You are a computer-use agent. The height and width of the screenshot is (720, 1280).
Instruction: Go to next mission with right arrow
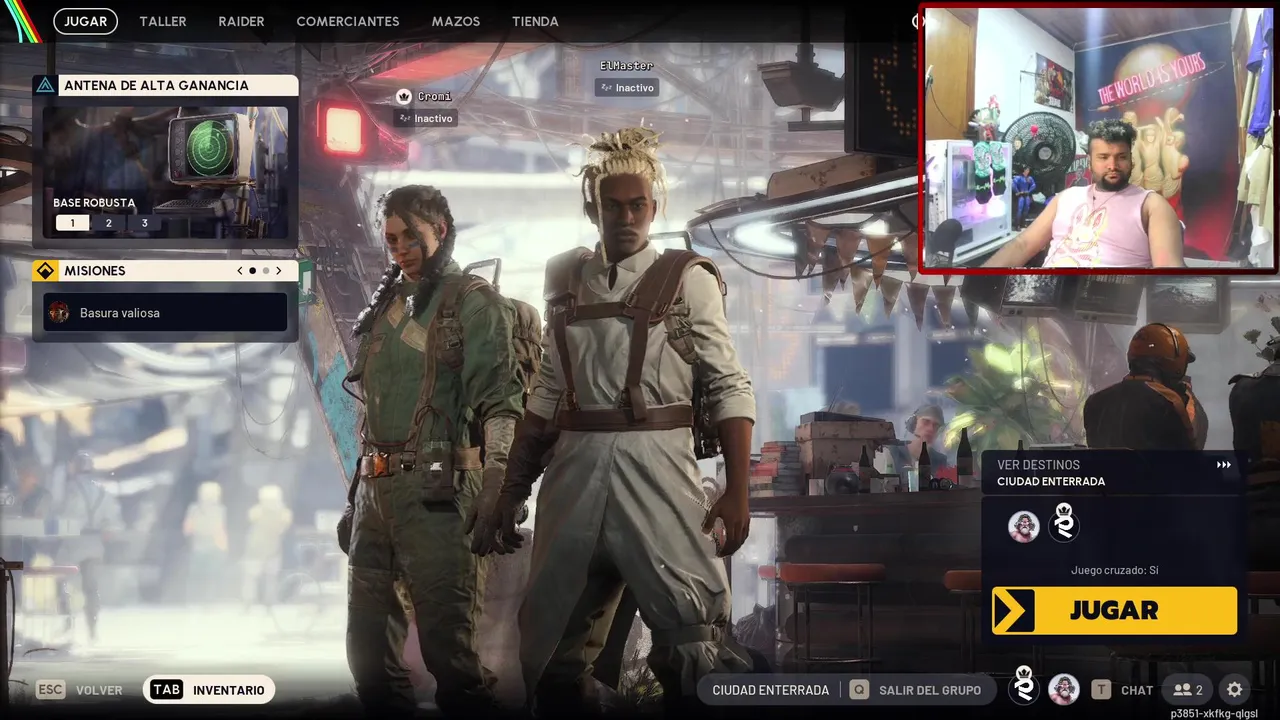coord(278,271)
